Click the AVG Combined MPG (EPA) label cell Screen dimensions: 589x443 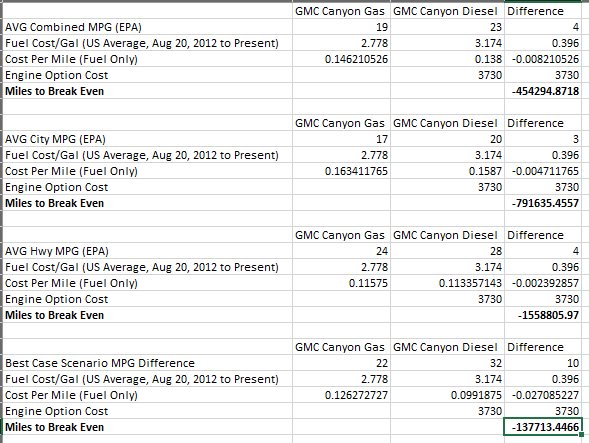[148, 27]
